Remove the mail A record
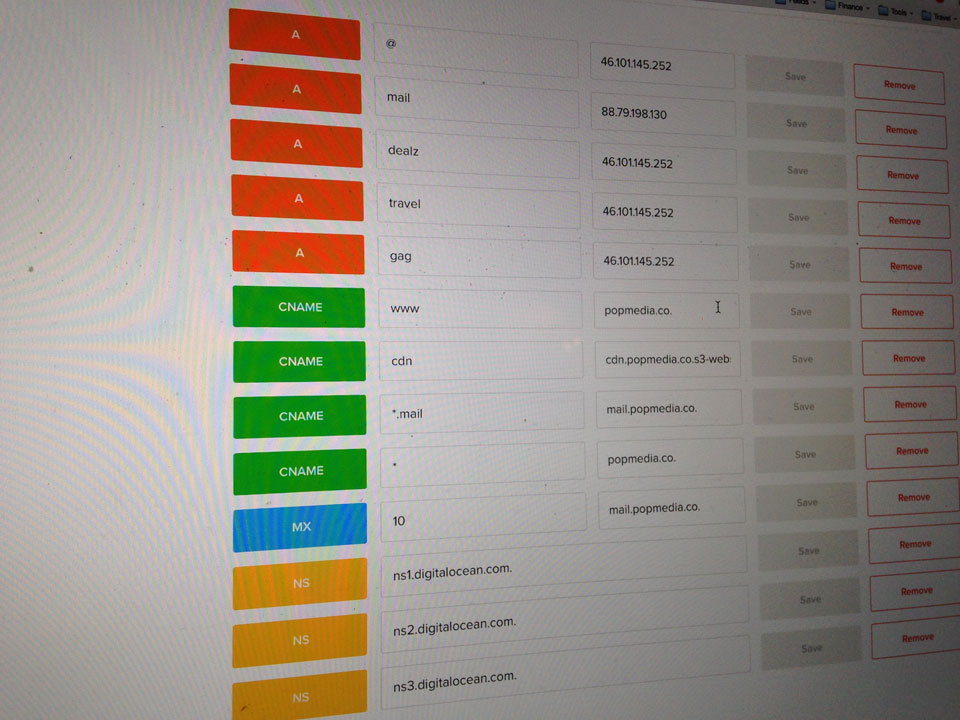The height and width of the screenshot is (720, 960). click(x=900, y=130)
